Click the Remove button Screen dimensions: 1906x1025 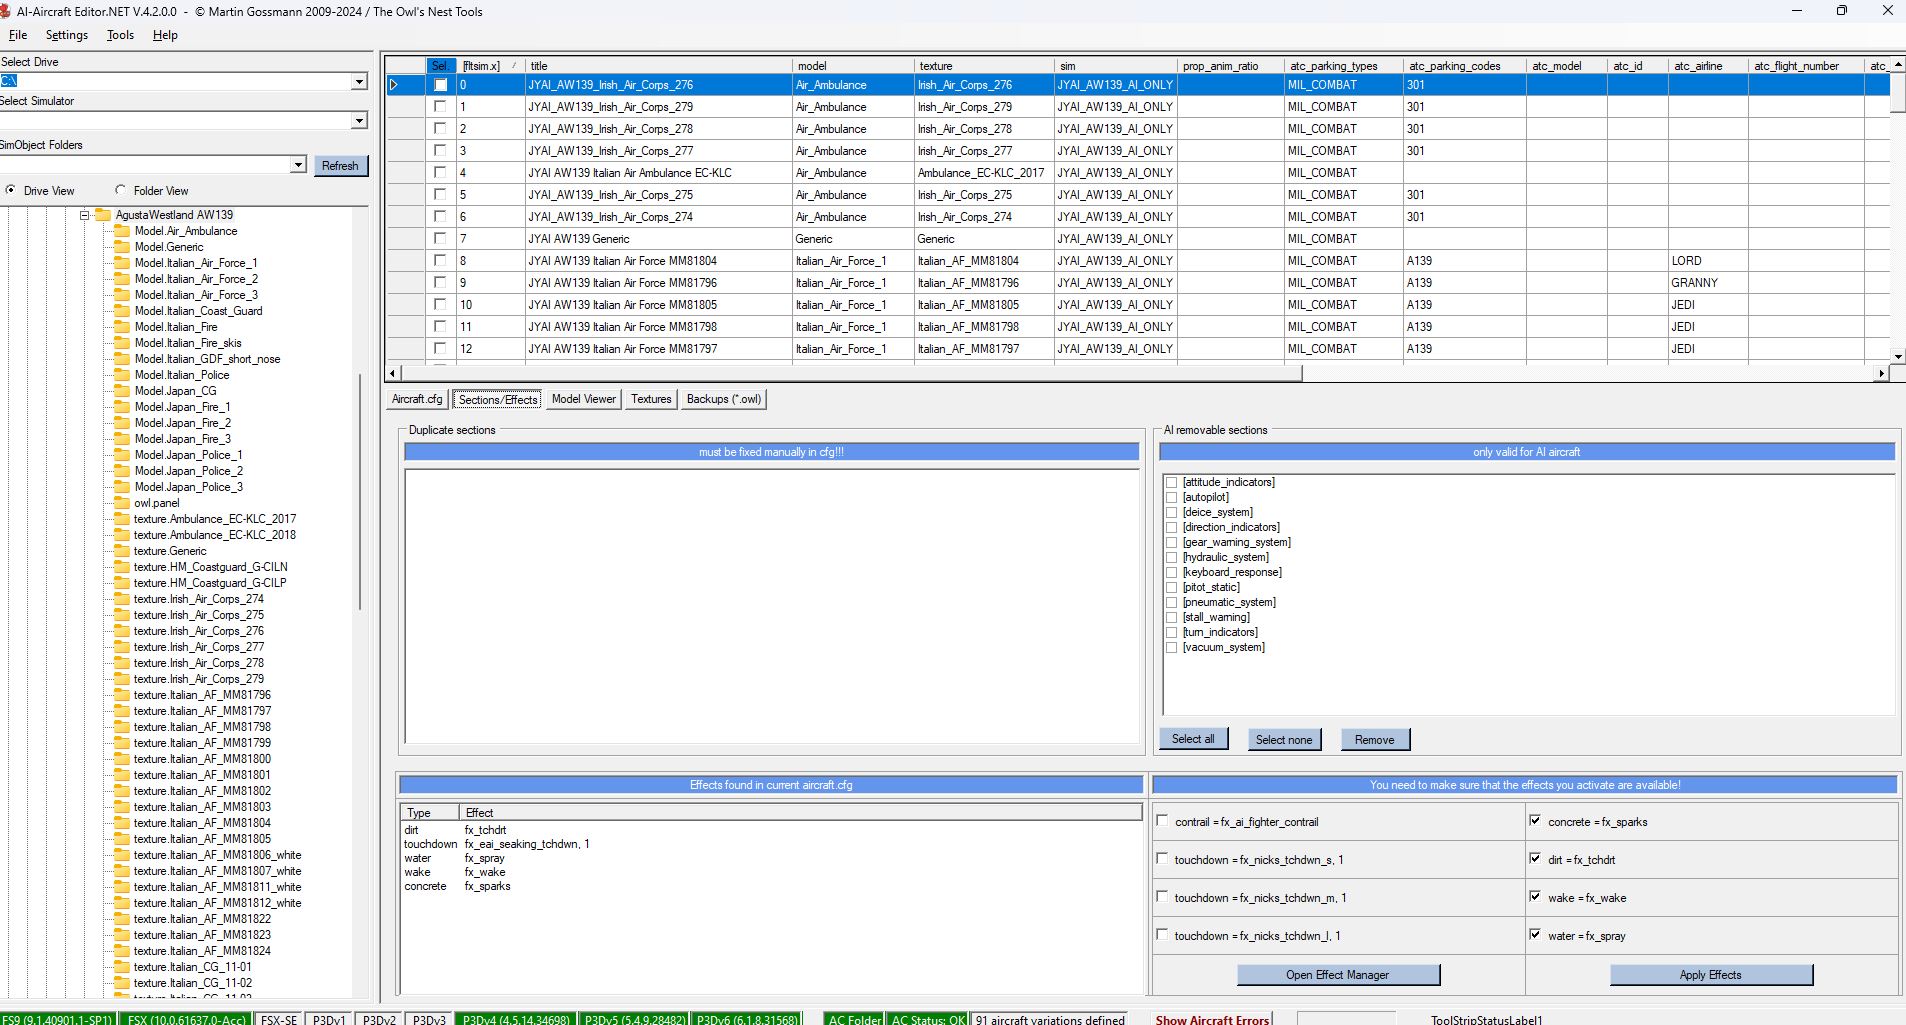[x=1374, y=739]
